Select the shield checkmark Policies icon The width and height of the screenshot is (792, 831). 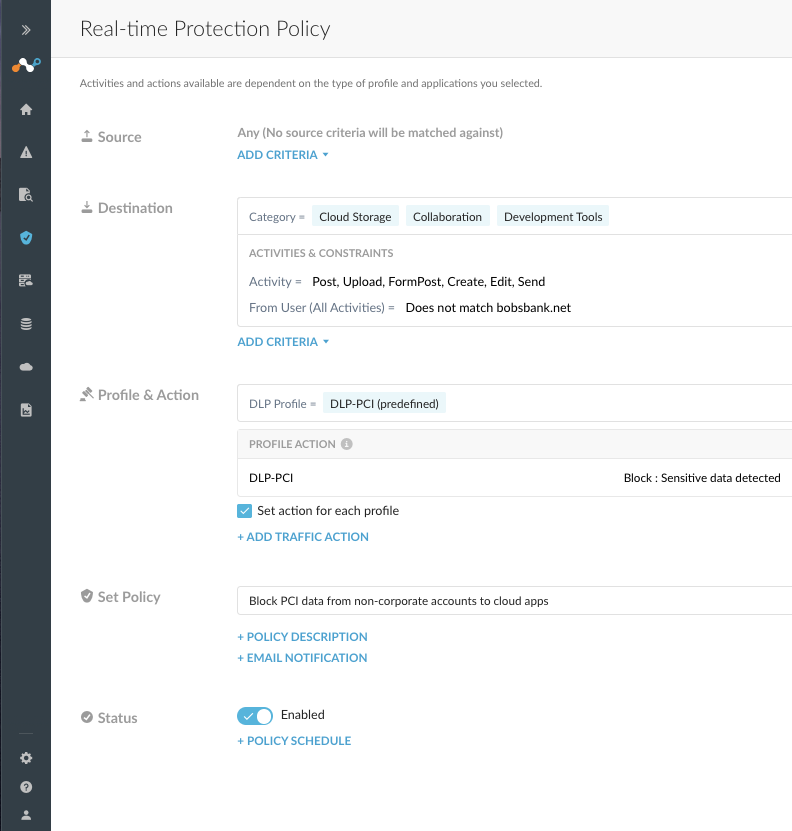pyautogui.click(x=26, y=238)
